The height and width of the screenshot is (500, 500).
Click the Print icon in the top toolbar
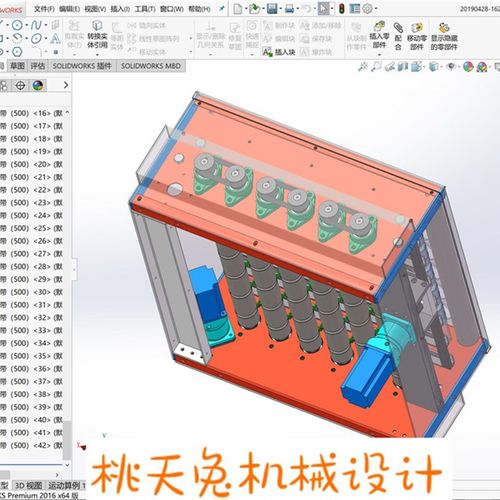point(289,9)
